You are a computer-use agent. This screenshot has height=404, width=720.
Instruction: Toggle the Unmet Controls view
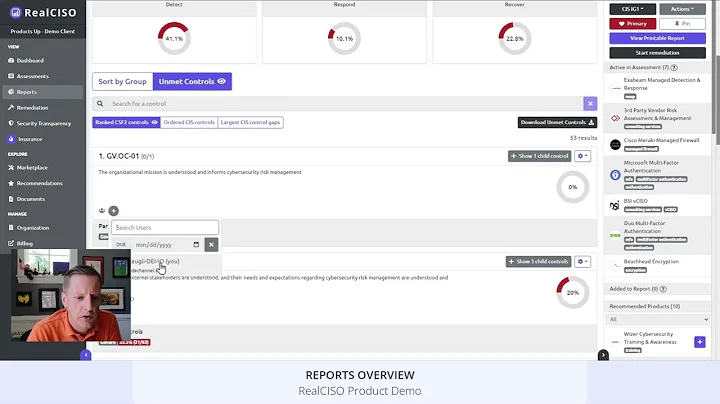tap(192, 81)
